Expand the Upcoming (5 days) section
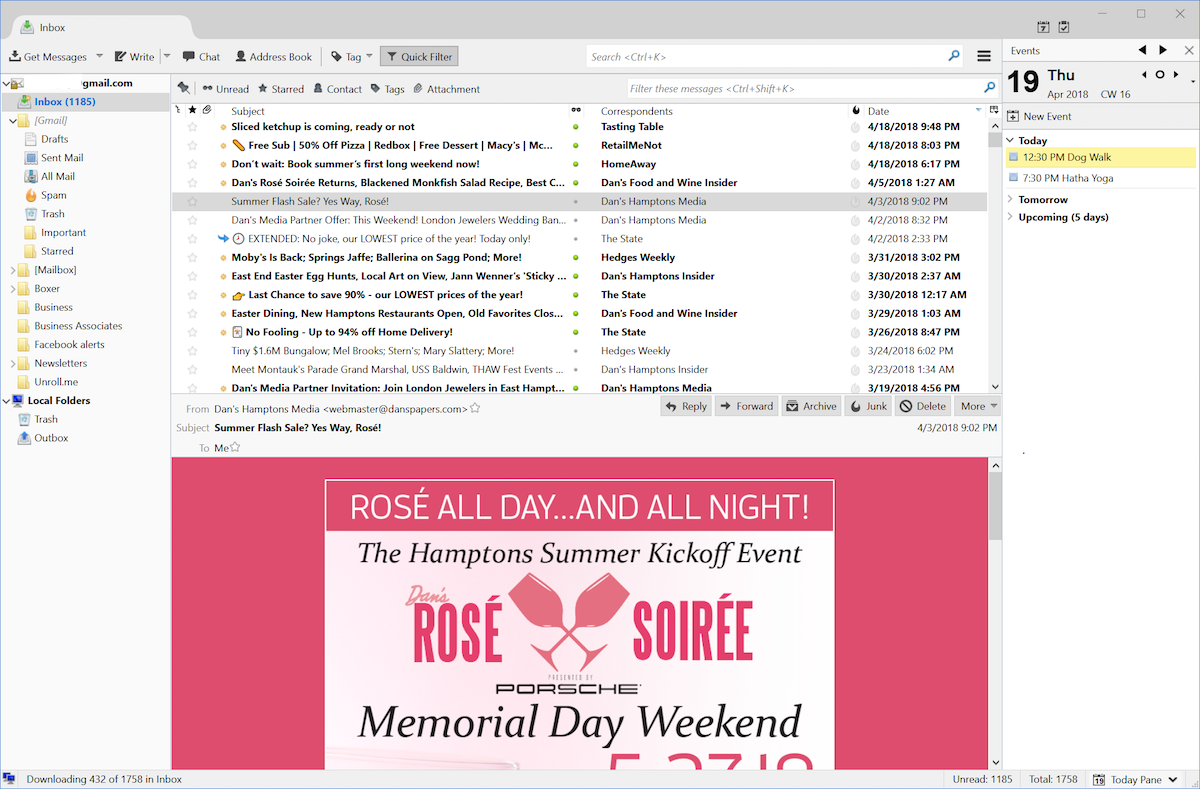The width and height of the screenshot is (1200, 789). pyautogui.click(x=1010, y=217)
